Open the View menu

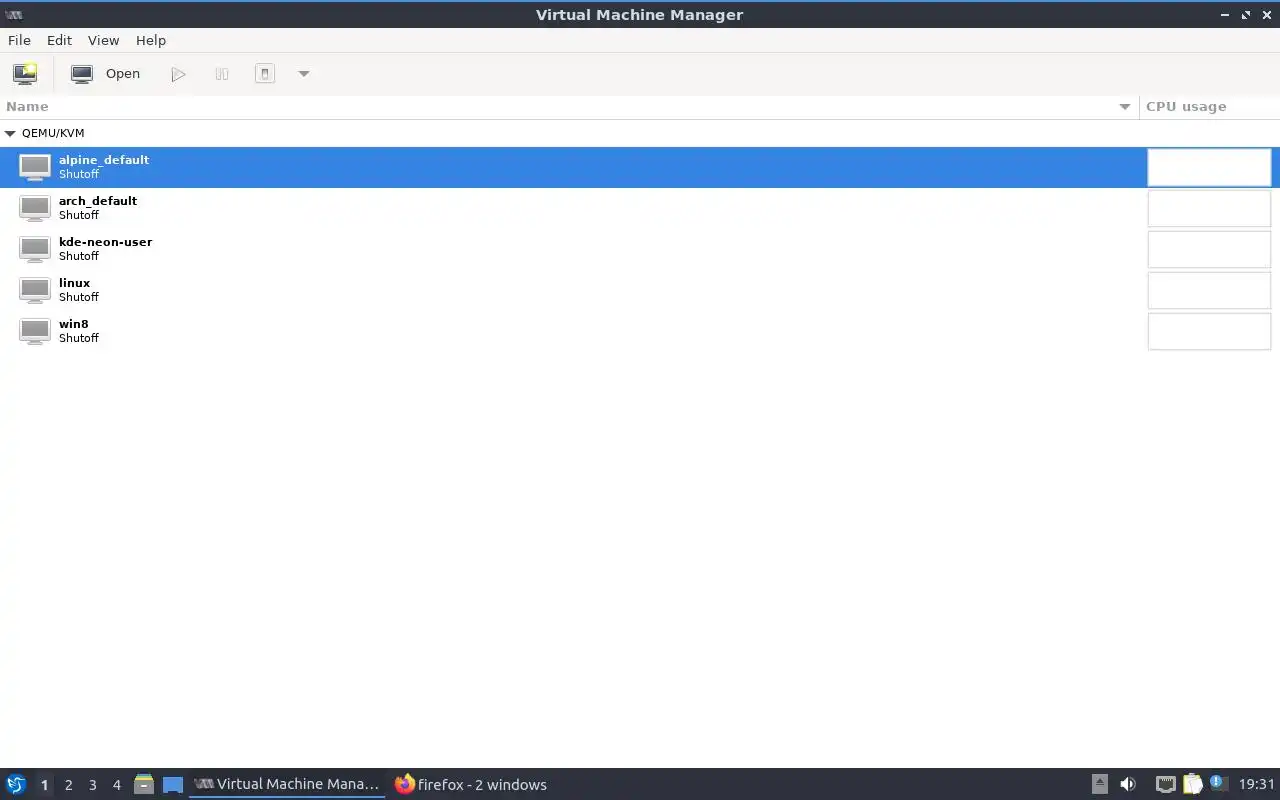coord(103,40)
